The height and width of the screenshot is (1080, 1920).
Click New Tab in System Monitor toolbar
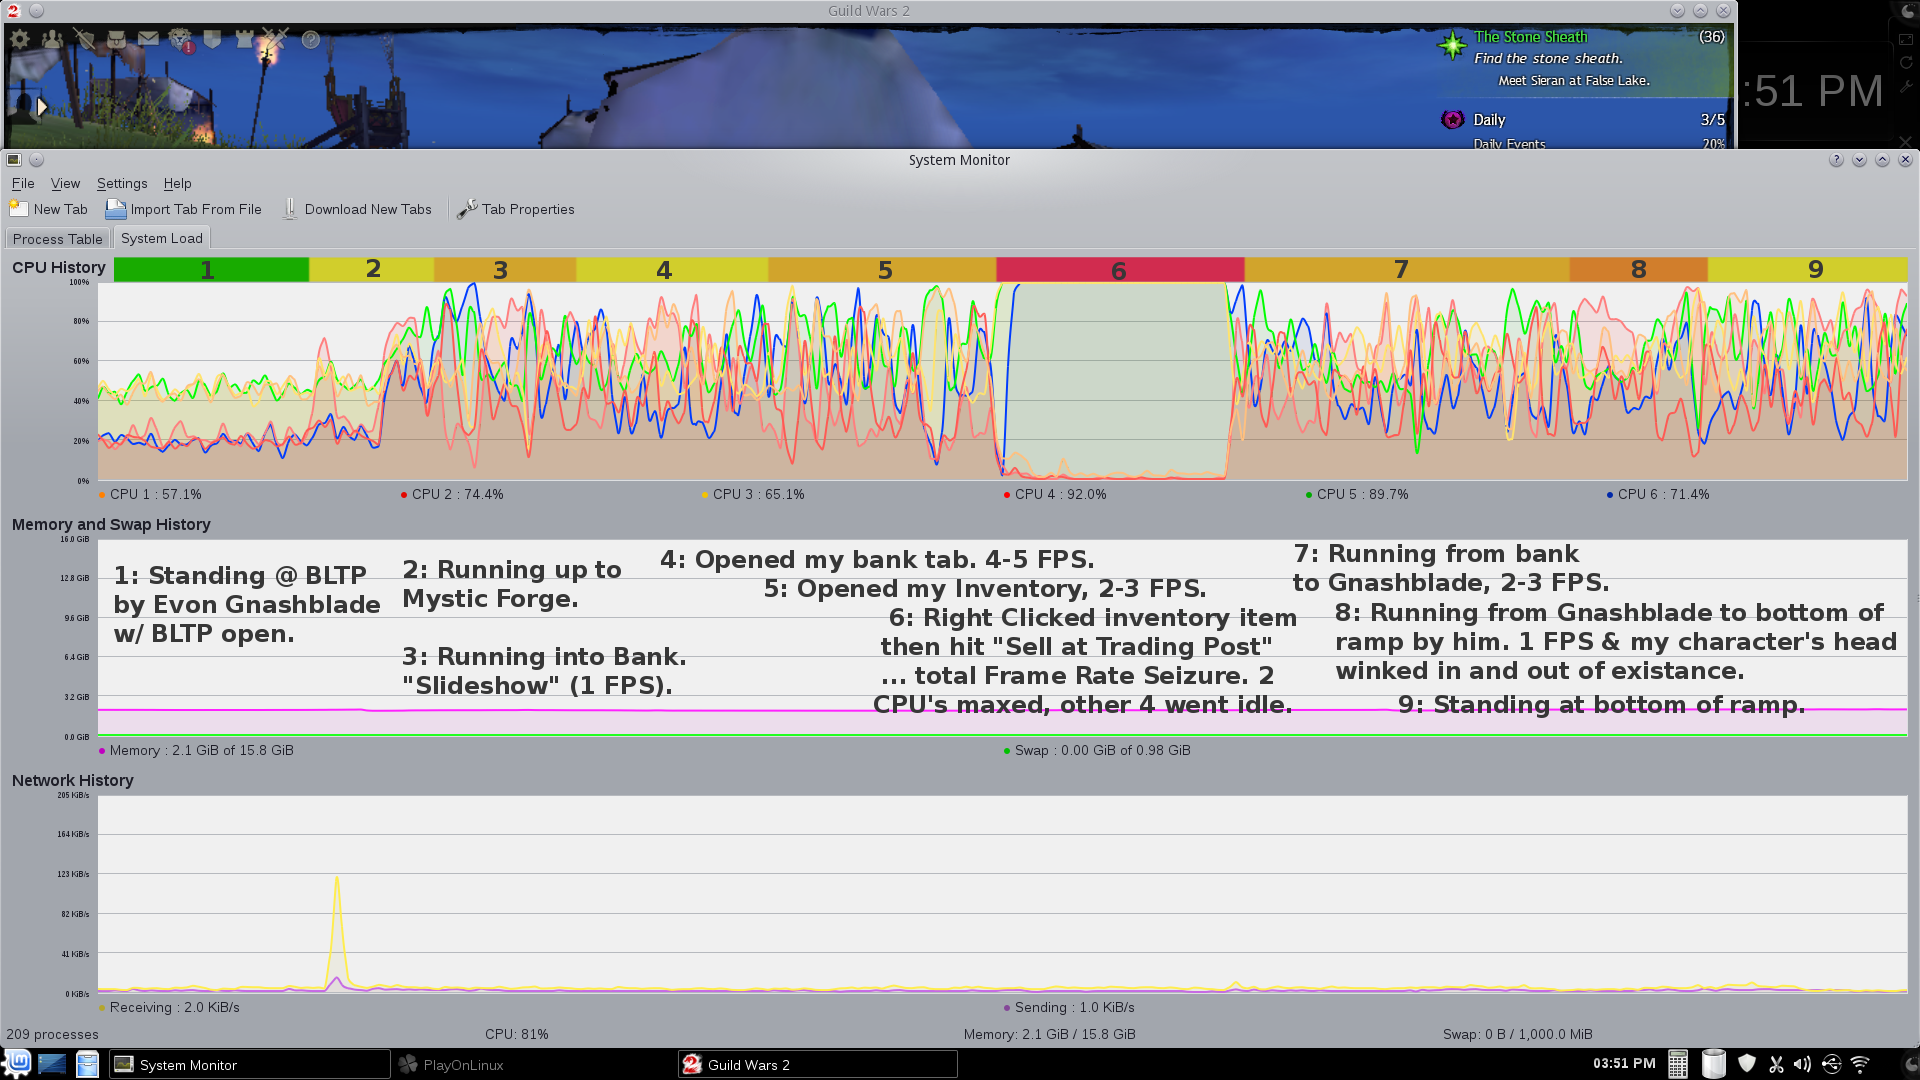49,209
